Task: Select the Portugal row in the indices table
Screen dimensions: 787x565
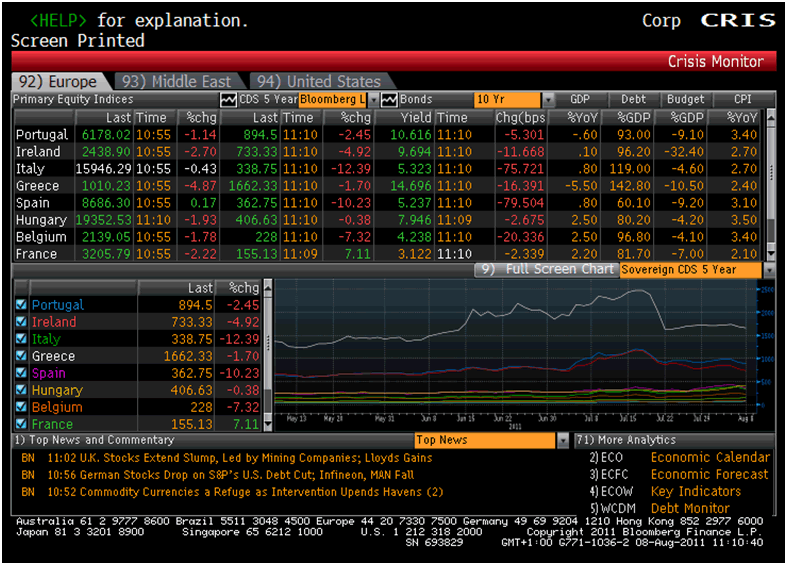Action: click(387, 134)
